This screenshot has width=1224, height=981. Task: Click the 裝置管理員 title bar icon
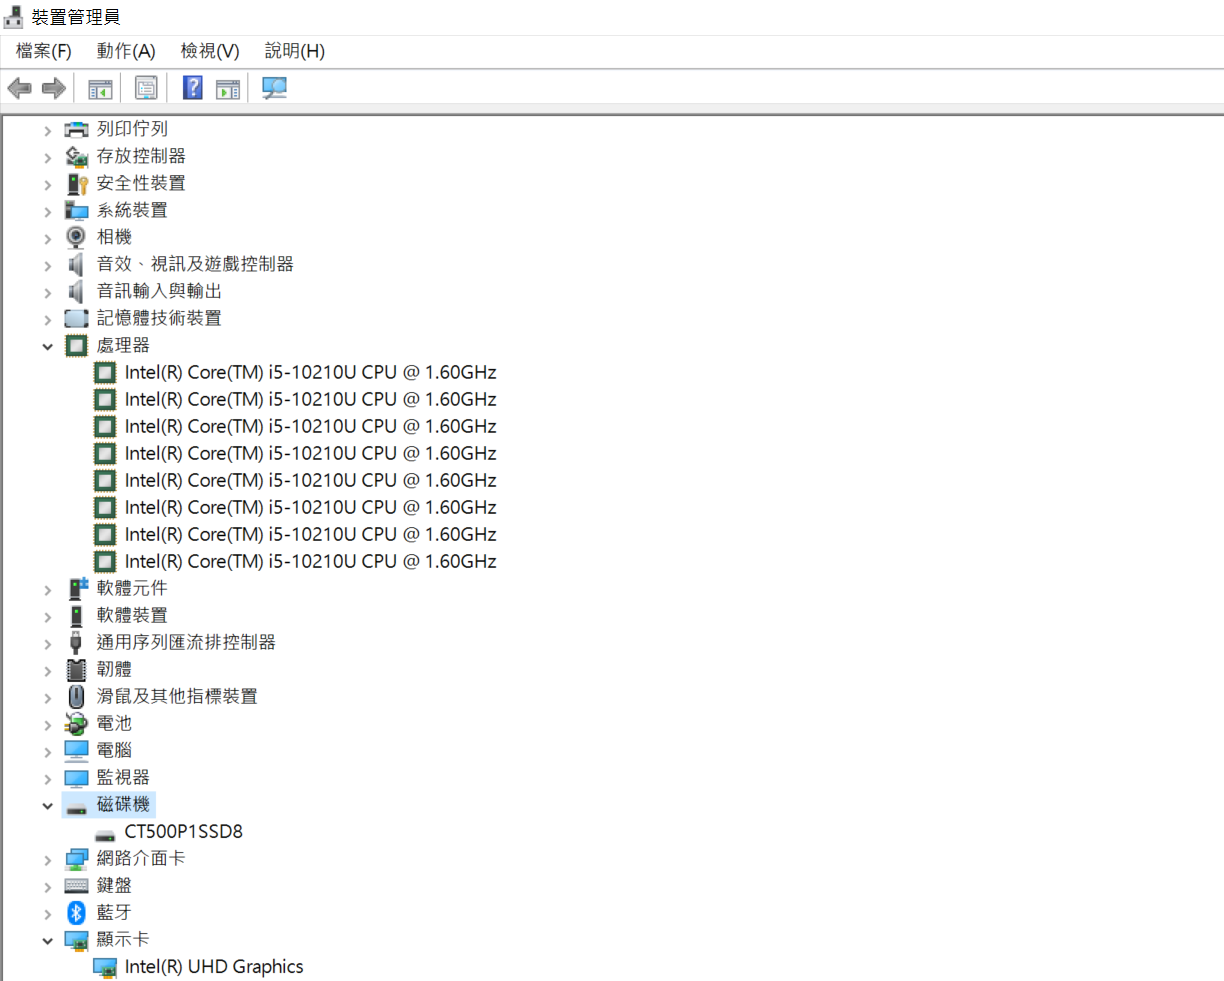14,17
